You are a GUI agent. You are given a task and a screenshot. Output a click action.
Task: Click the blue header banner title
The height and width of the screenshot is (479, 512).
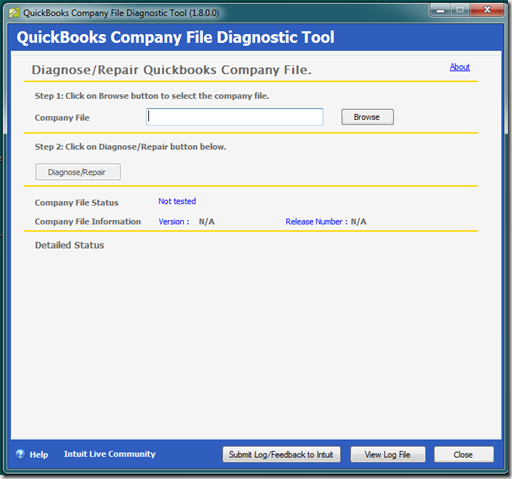point(175,37)
